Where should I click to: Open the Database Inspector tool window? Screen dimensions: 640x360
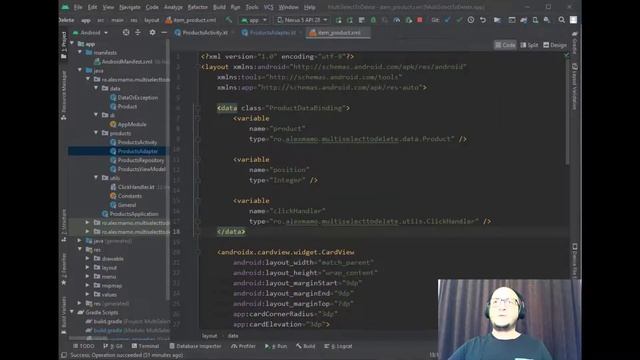(x=195, y=346)
